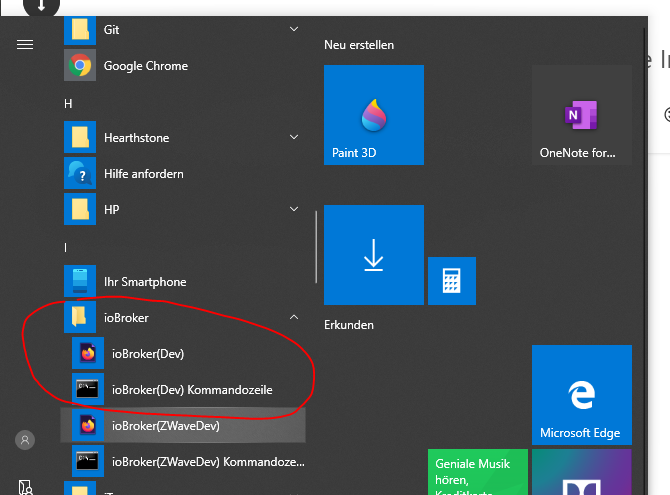Click the app list scrollbar thumb

(316, 247)
